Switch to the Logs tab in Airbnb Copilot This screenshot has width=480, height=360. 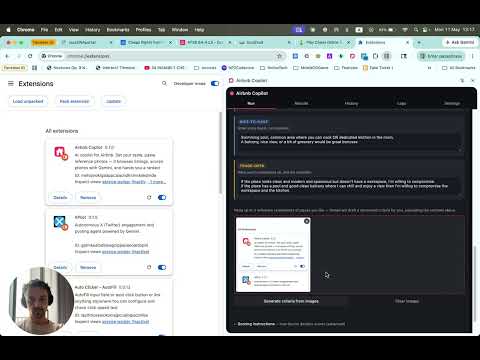[401, 103]
